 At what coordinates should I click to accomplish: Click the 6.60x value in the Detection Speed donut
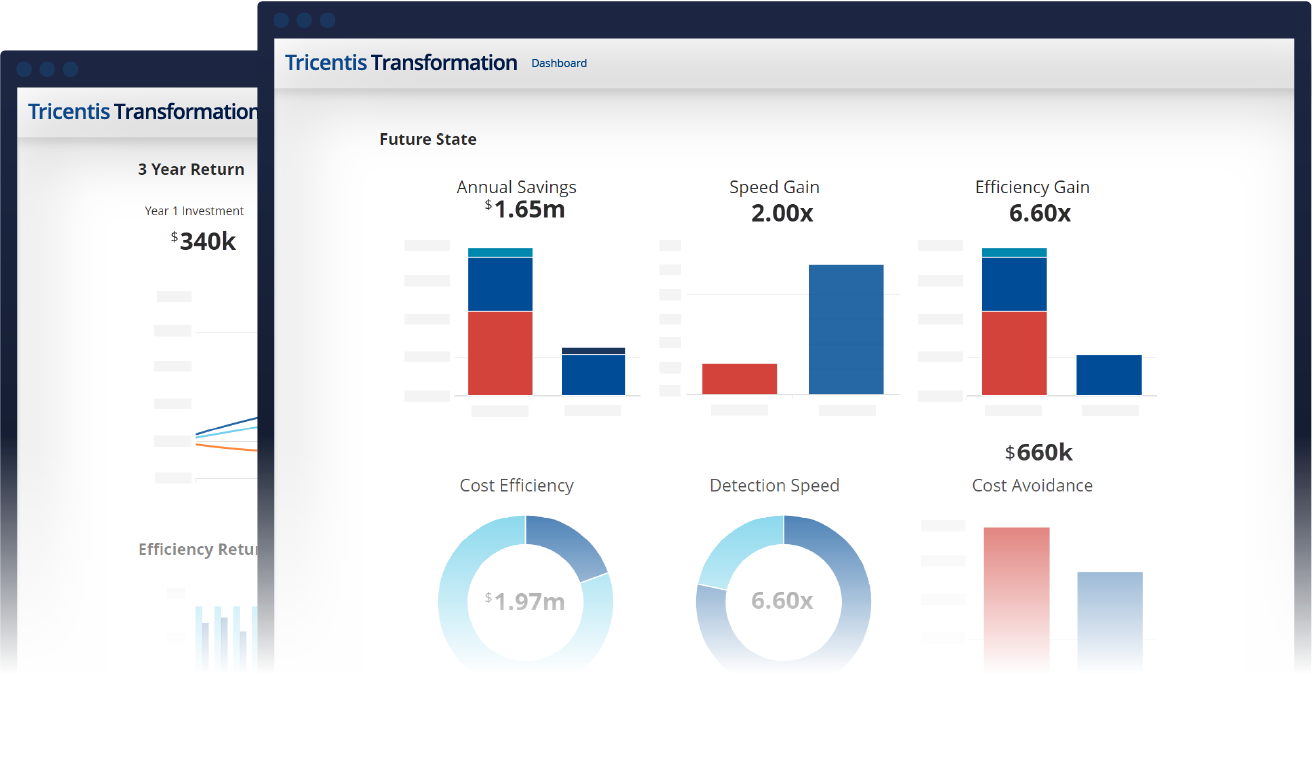point(782,601)
